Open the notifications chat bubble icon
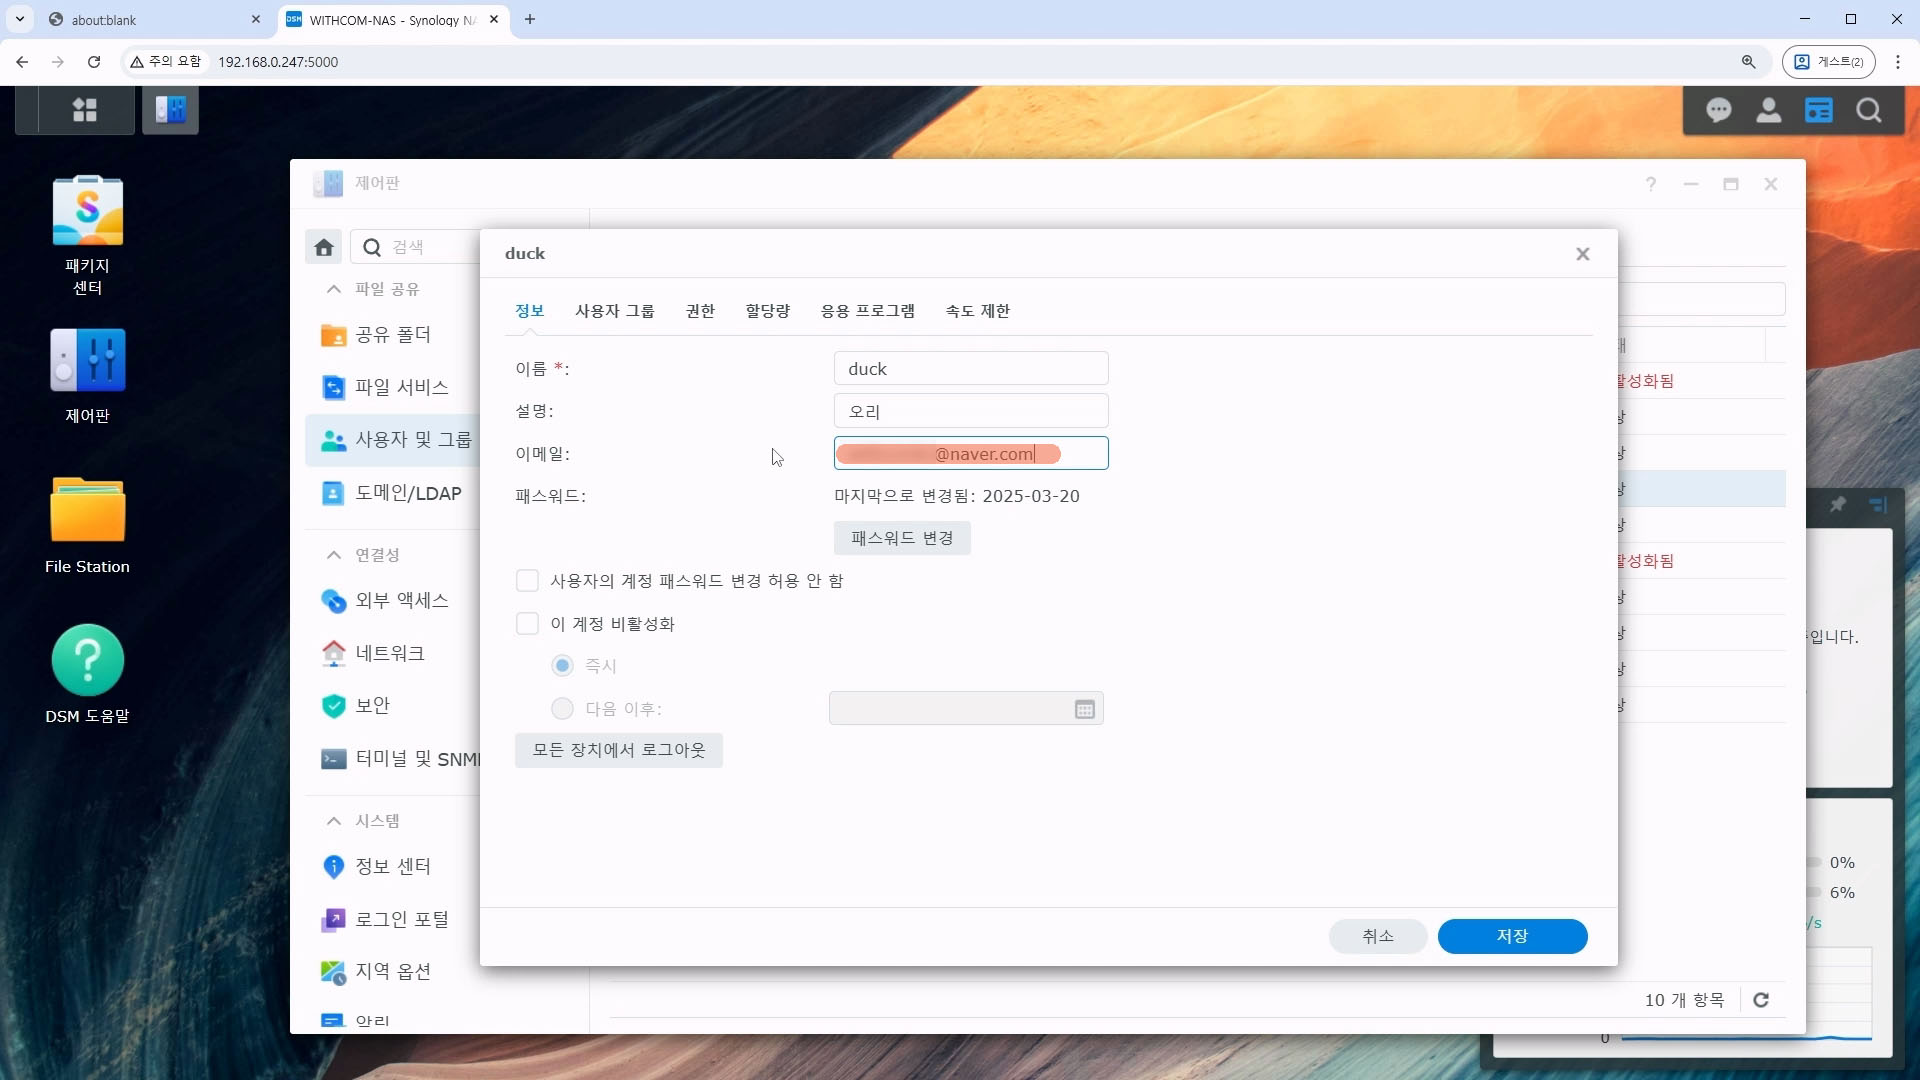The width and height of the screenshot is (1920, 1080). (x=1718, y=111)
